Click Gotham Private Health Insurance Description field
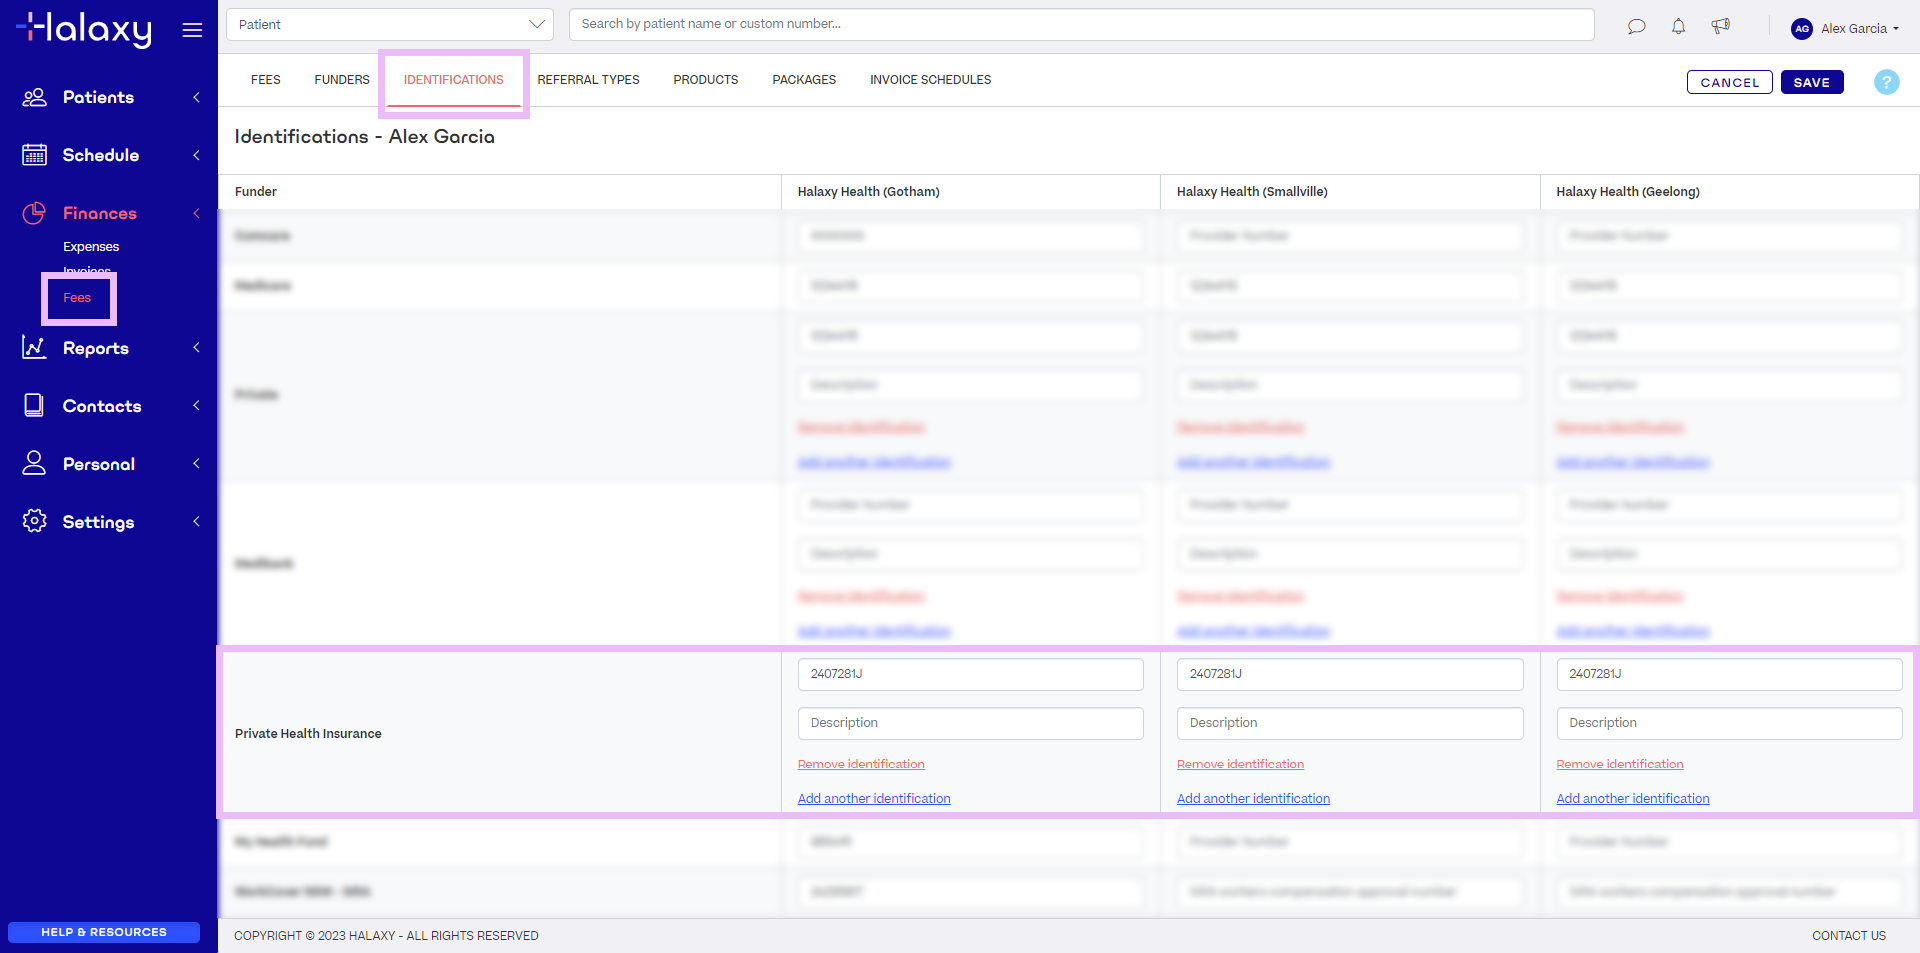This screenshot has height=953, width=1920. pos(970,723)
